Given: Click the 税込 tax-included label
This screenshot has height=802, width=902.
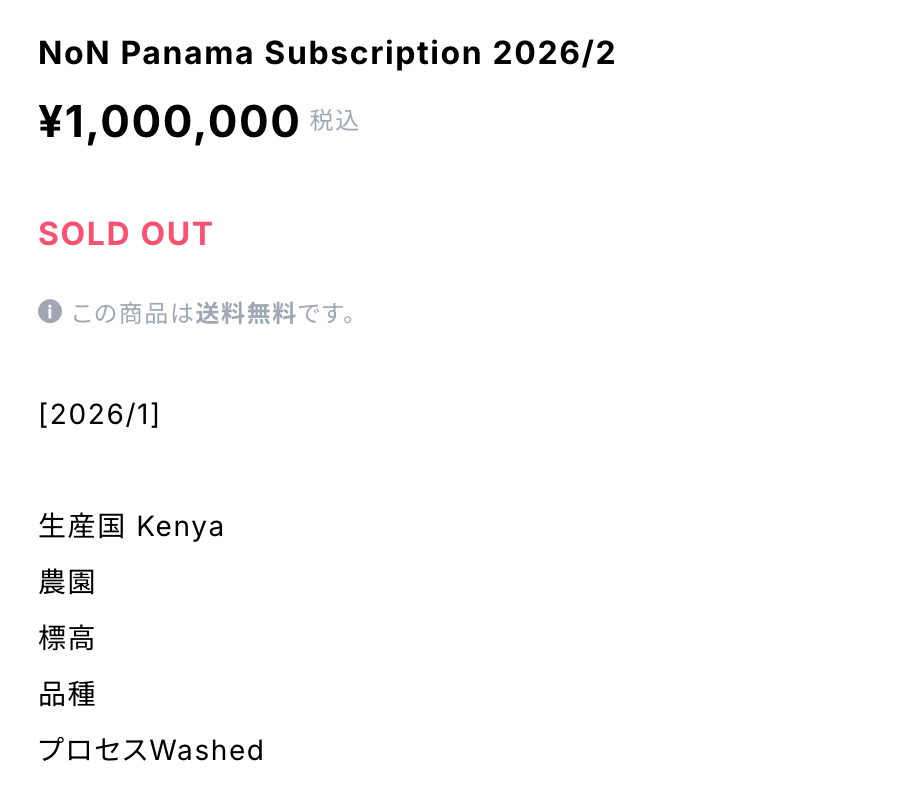Looking at the screenshot, I should (334, 122).
